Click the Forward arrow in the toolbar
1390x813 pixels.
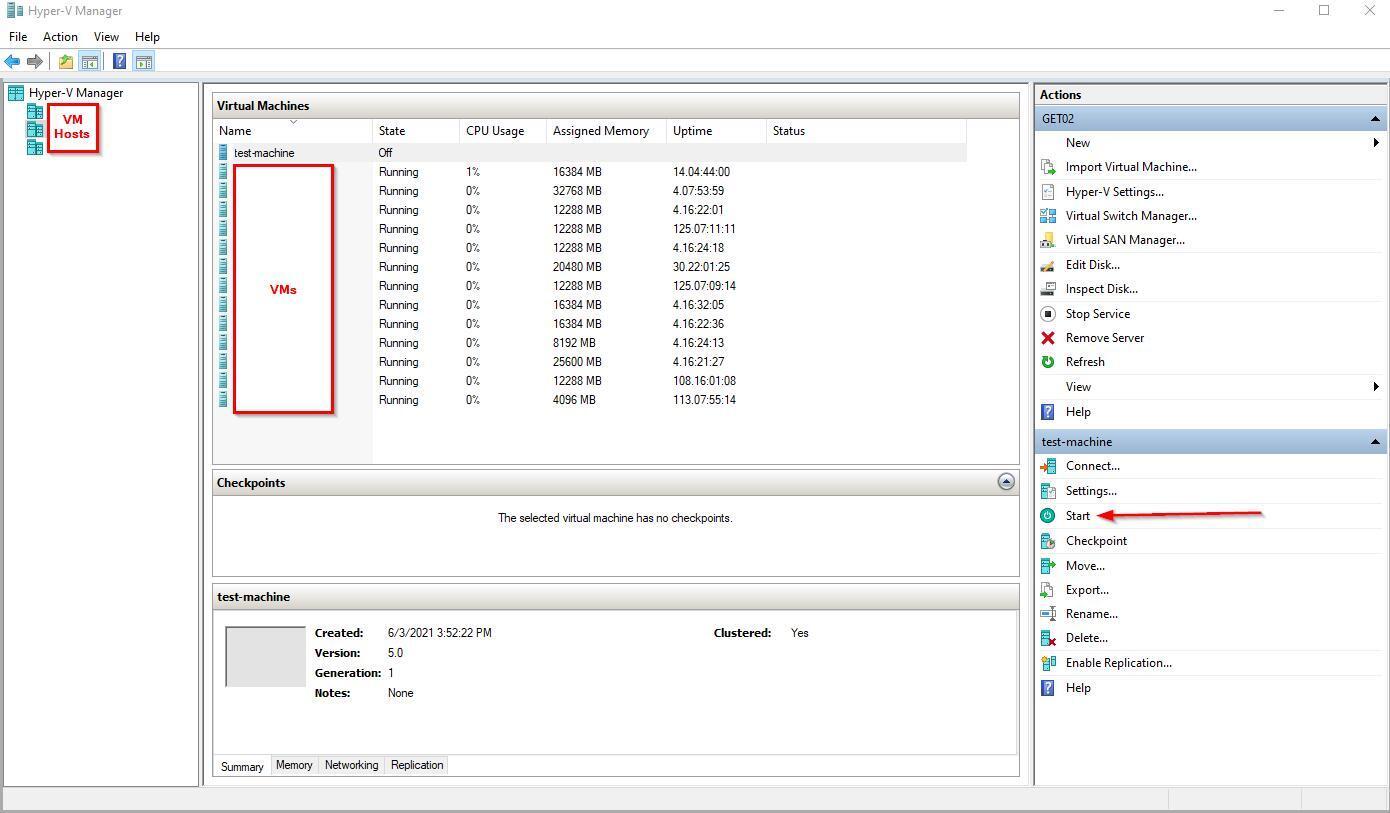[x=35, y=62]
